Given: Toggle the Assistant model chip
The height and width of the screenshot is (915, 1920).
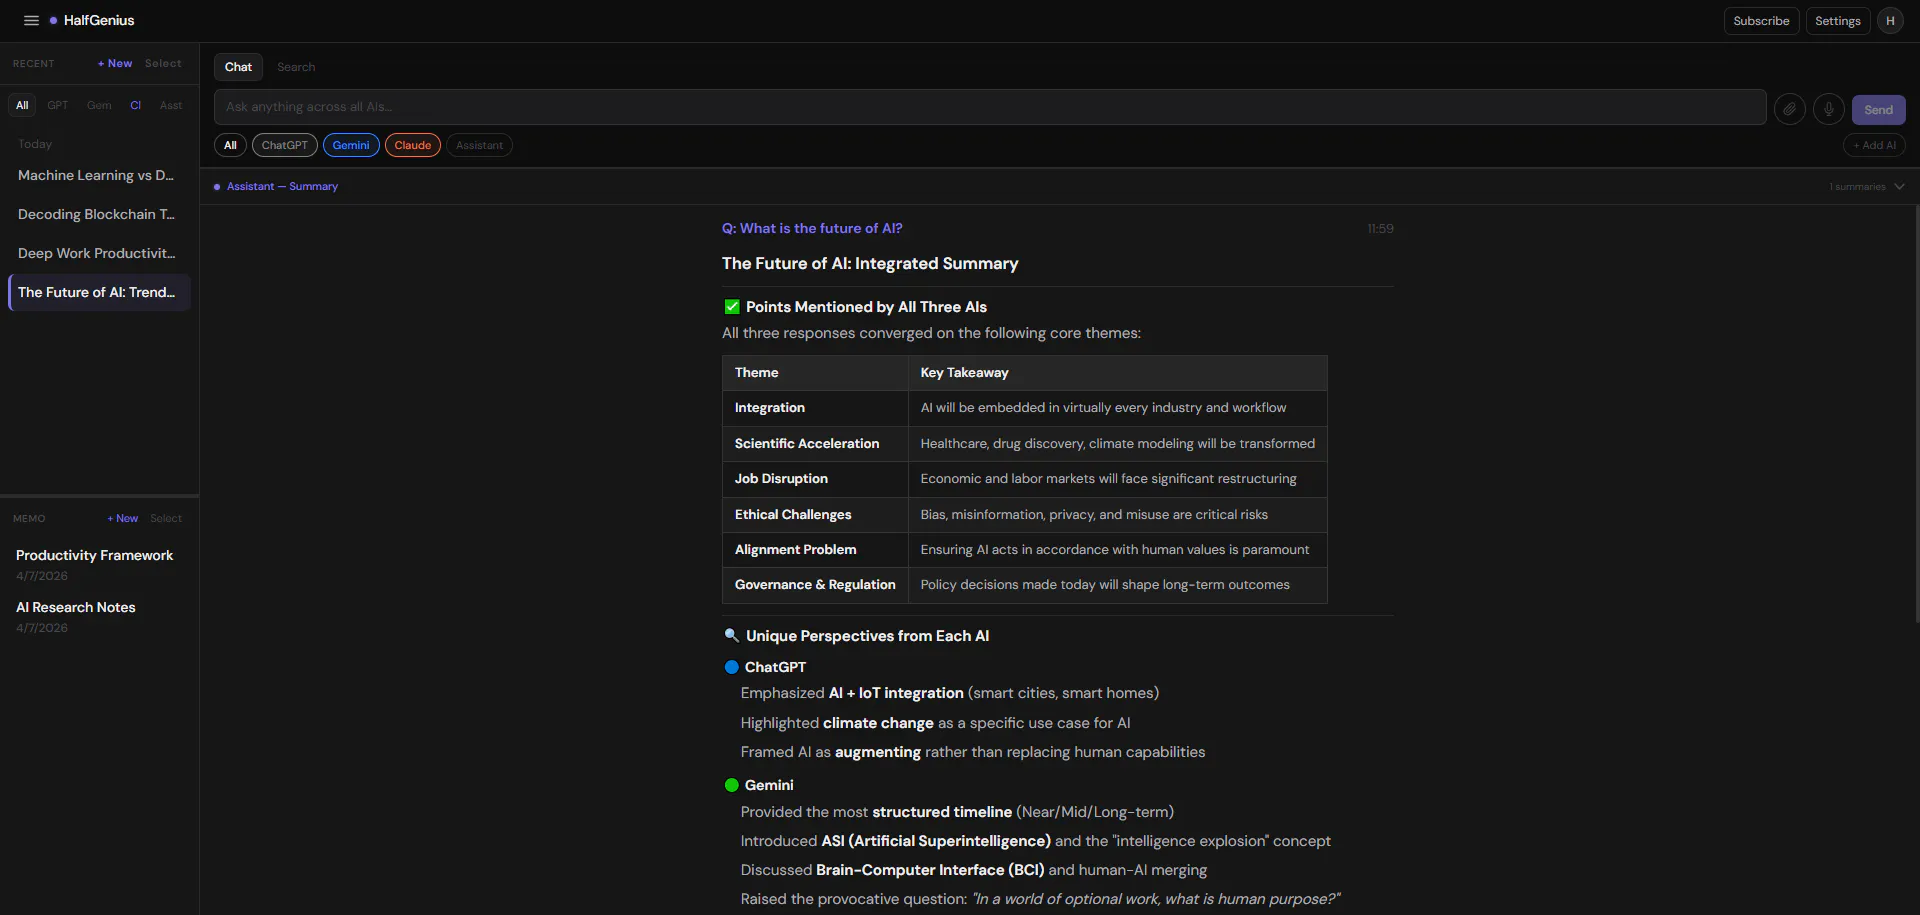Looking at the screenshot, I should [479, 145].
